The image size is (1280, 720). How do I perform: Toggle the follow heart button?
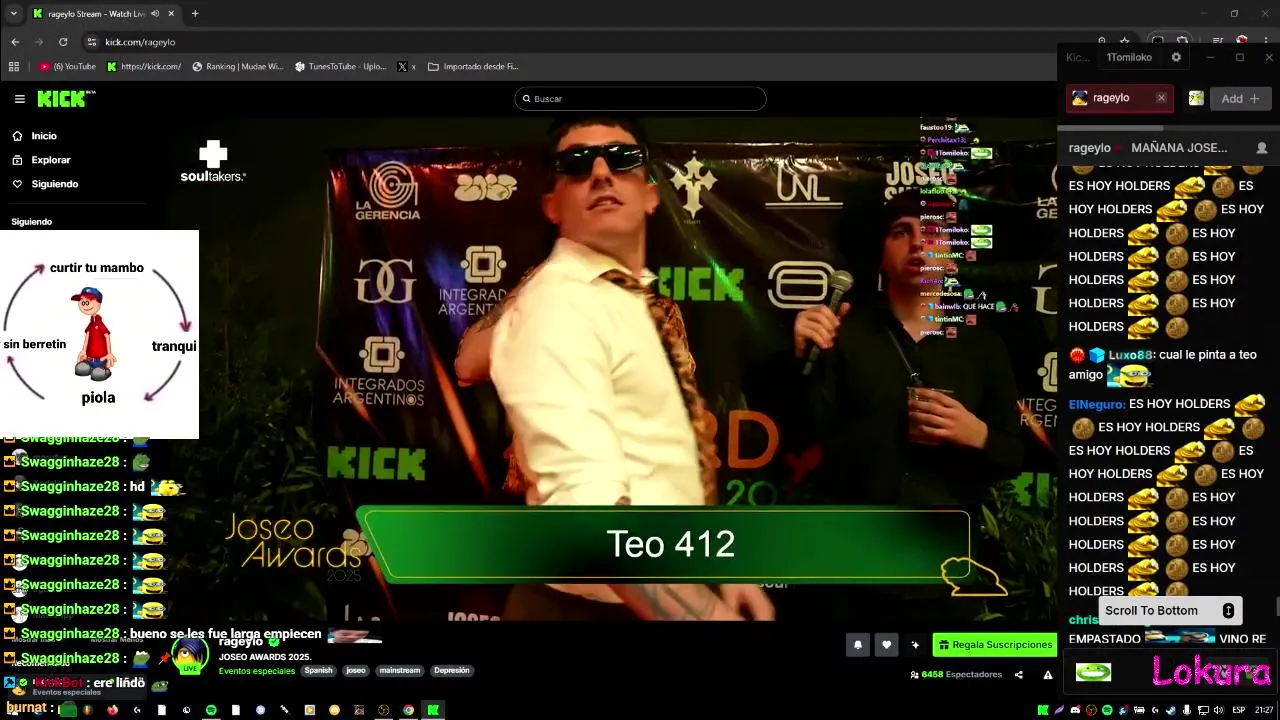point(886,645)
